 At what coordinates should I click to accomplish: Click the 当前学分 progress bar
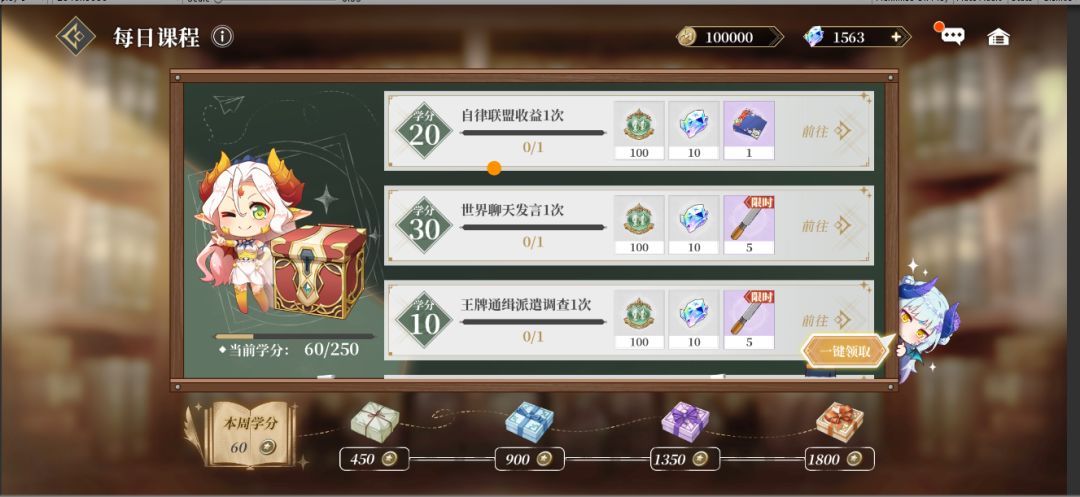[x=294, y=337]
